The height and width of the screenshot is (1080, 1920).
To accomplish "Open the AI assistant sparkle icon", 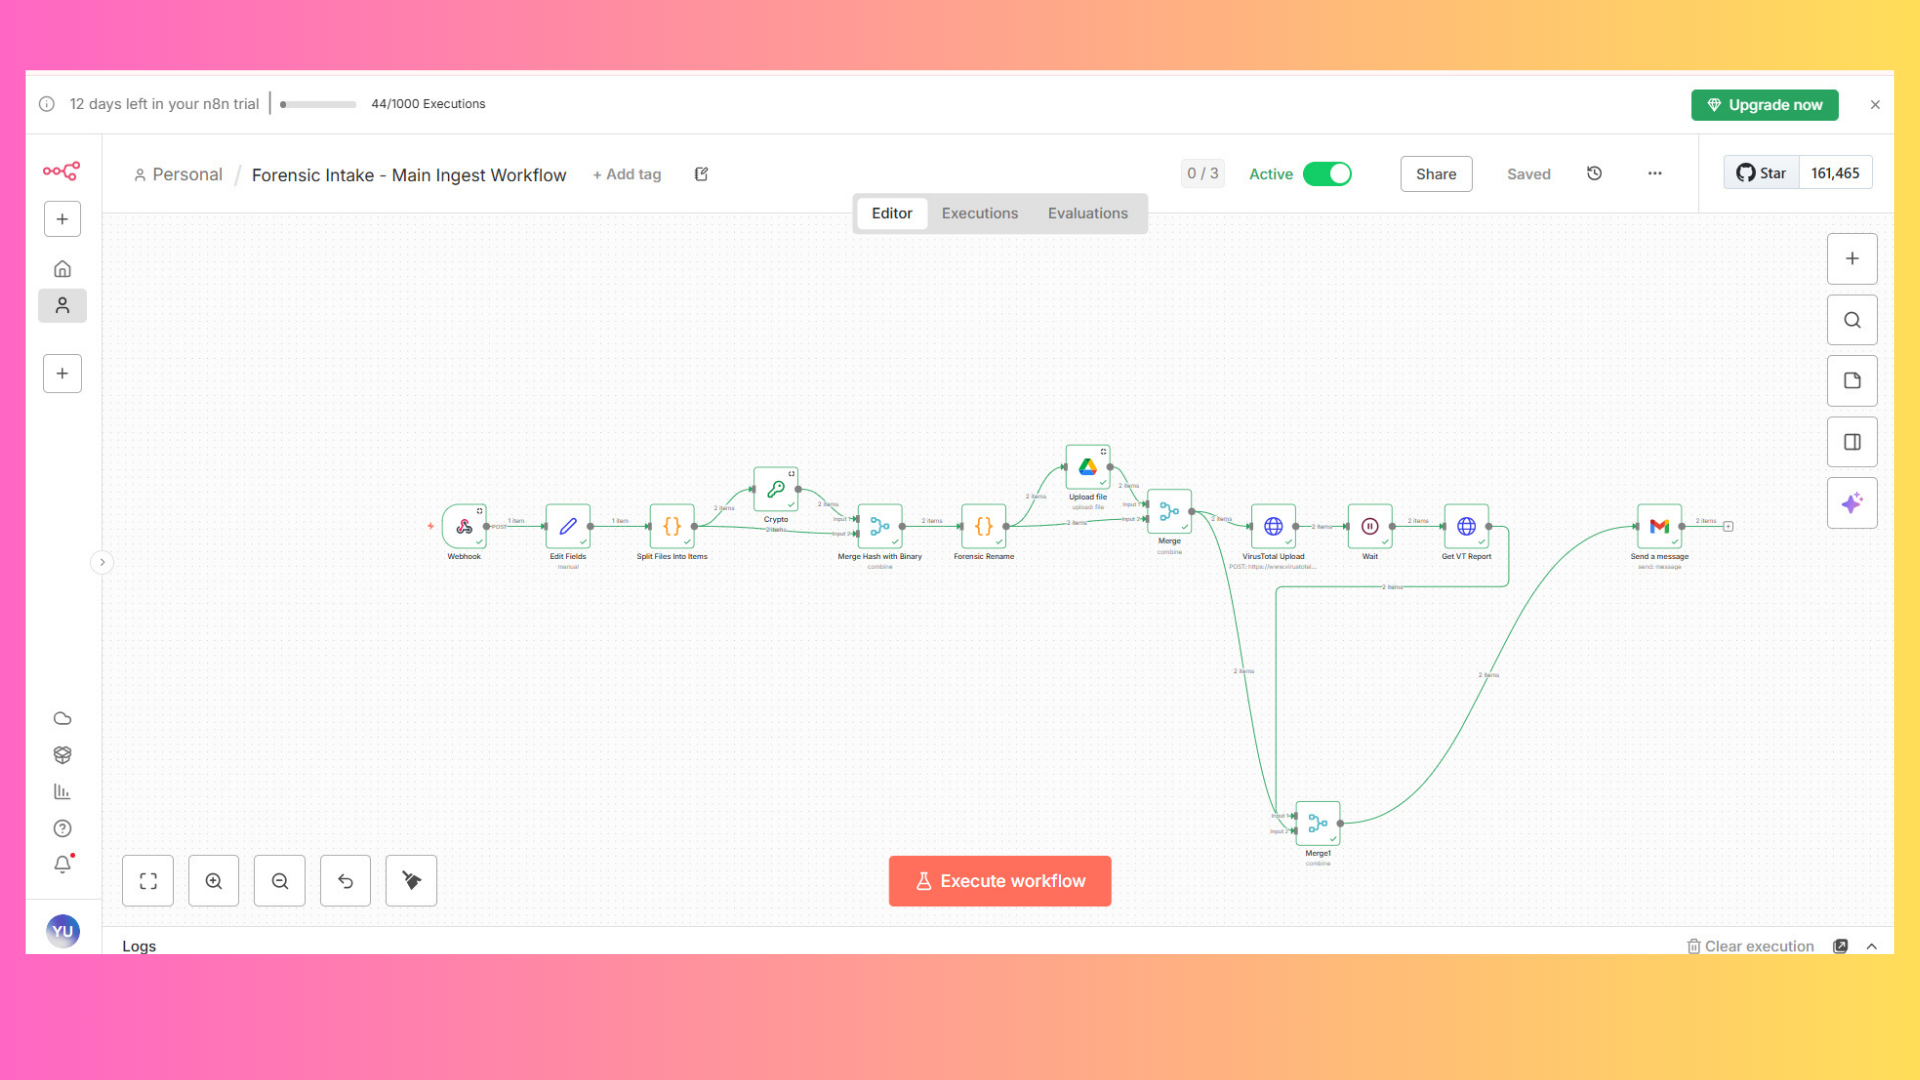I will pyautogui.click(x=1852, y=503).
